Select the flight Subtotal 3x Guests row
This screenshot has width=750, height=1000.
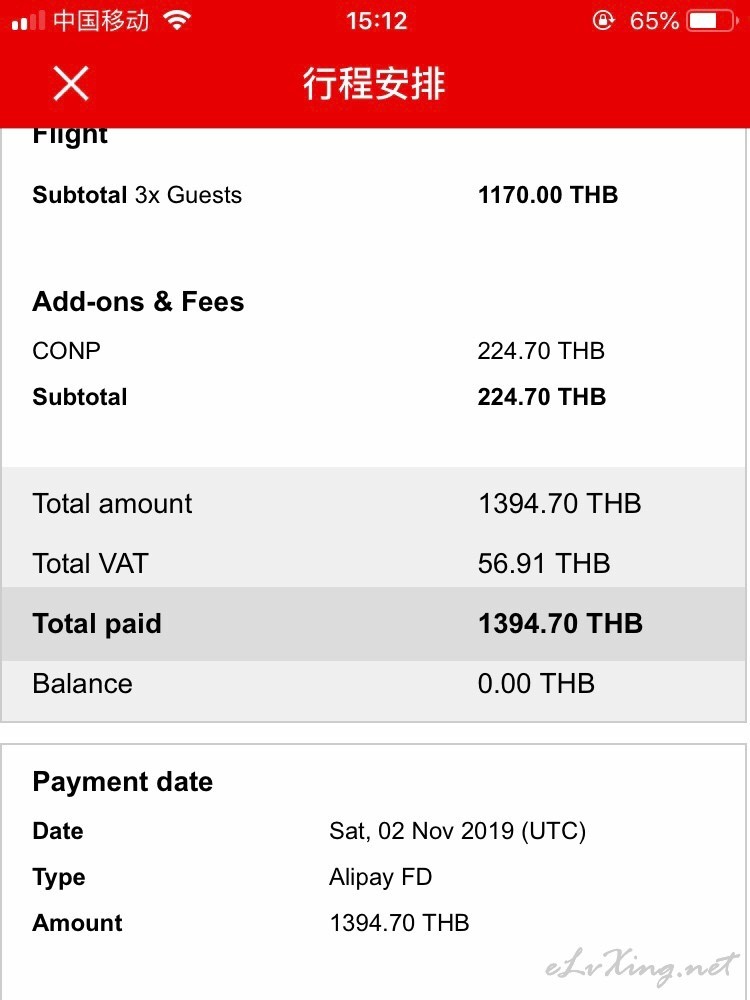point(374,195)
